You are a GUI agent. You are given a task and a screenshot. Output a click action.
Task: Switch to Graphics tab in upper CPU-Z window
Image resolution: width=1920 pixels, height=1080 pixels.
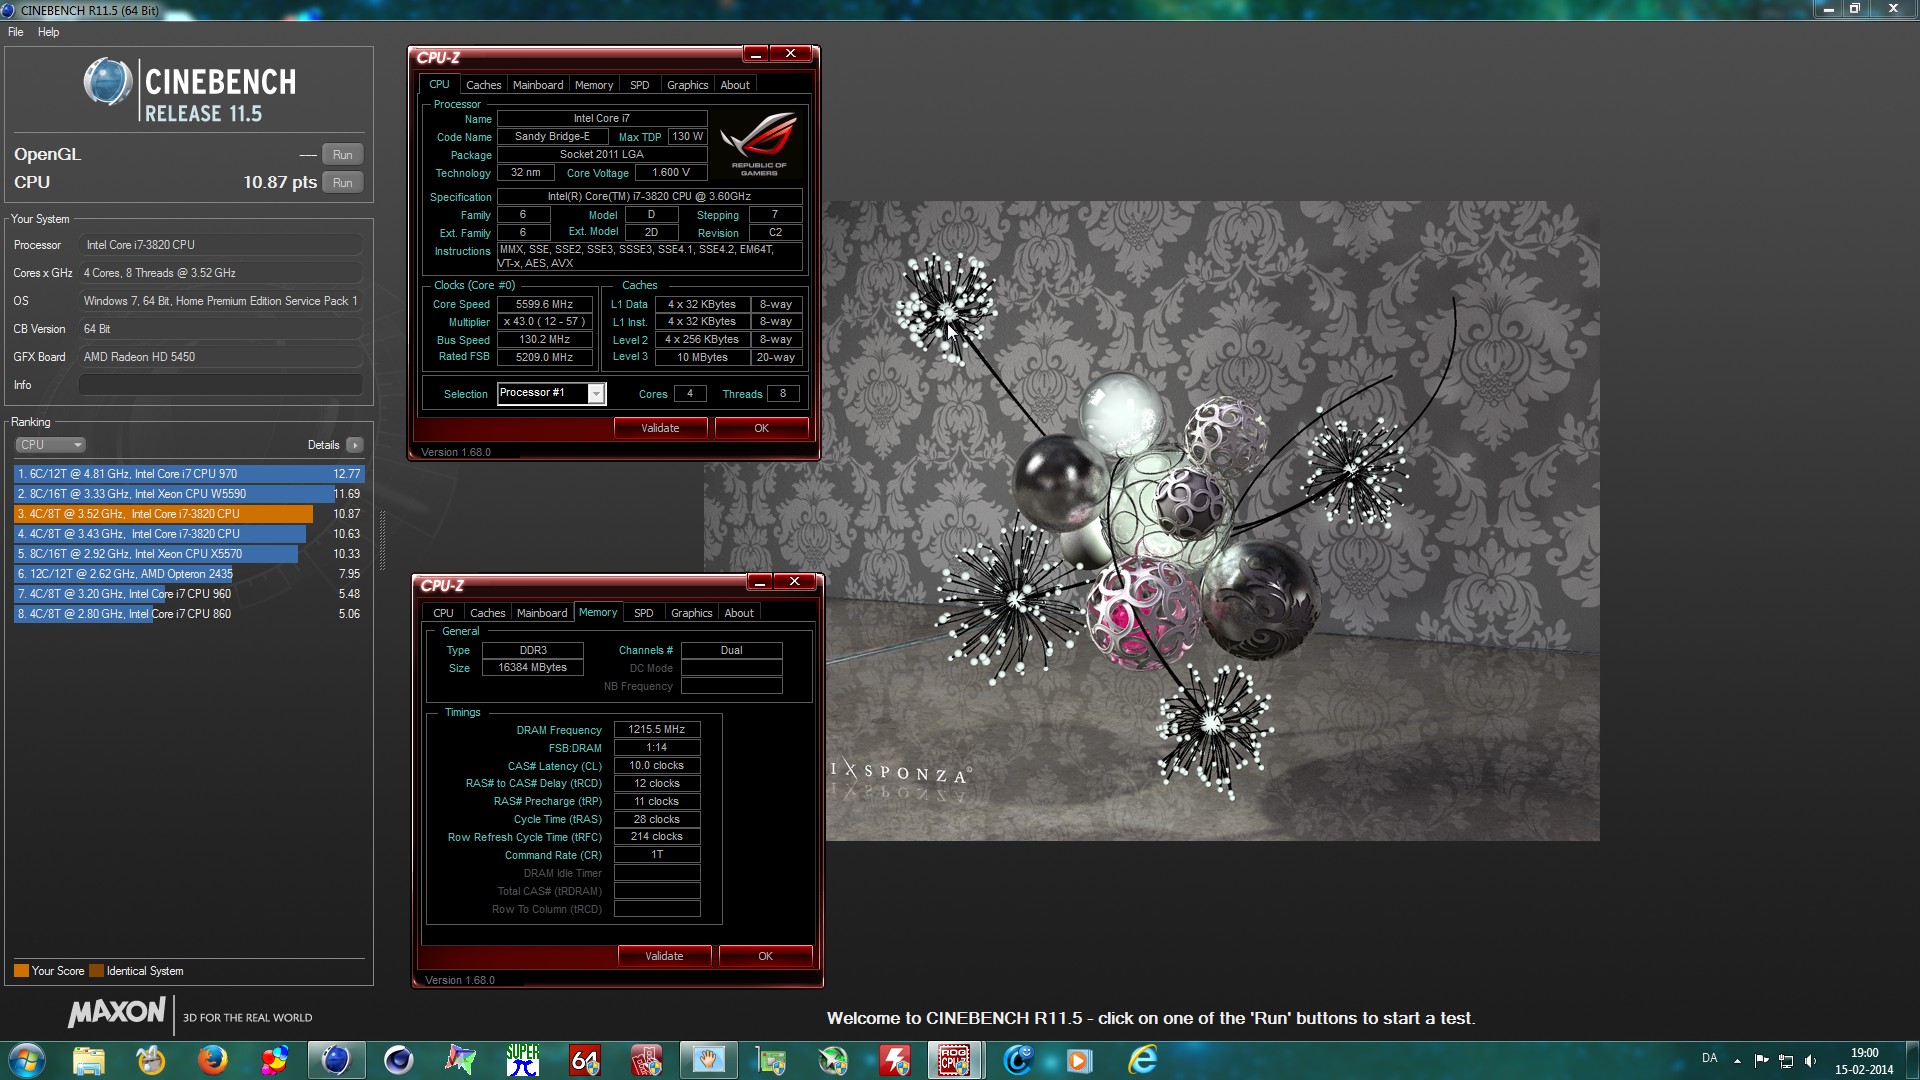click(688, 85)
